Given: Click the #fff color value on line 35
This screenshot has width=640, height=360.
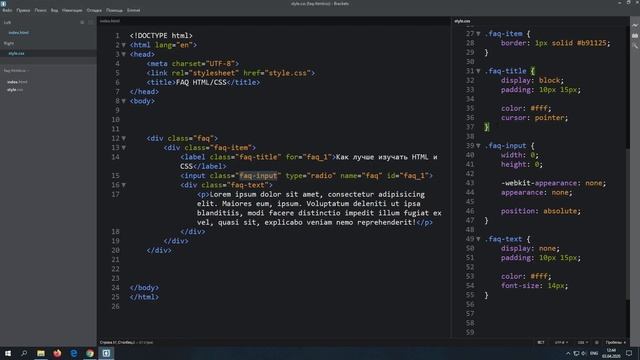Looking at the screenshot, I should pyautogui.click(x=539, y=109).
